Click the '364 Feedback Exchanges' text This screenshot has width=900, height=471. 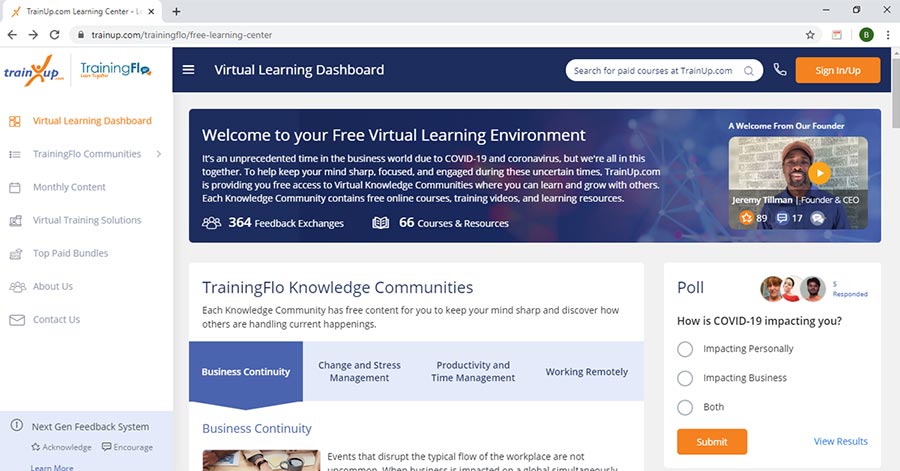click(x=286, y=223)
